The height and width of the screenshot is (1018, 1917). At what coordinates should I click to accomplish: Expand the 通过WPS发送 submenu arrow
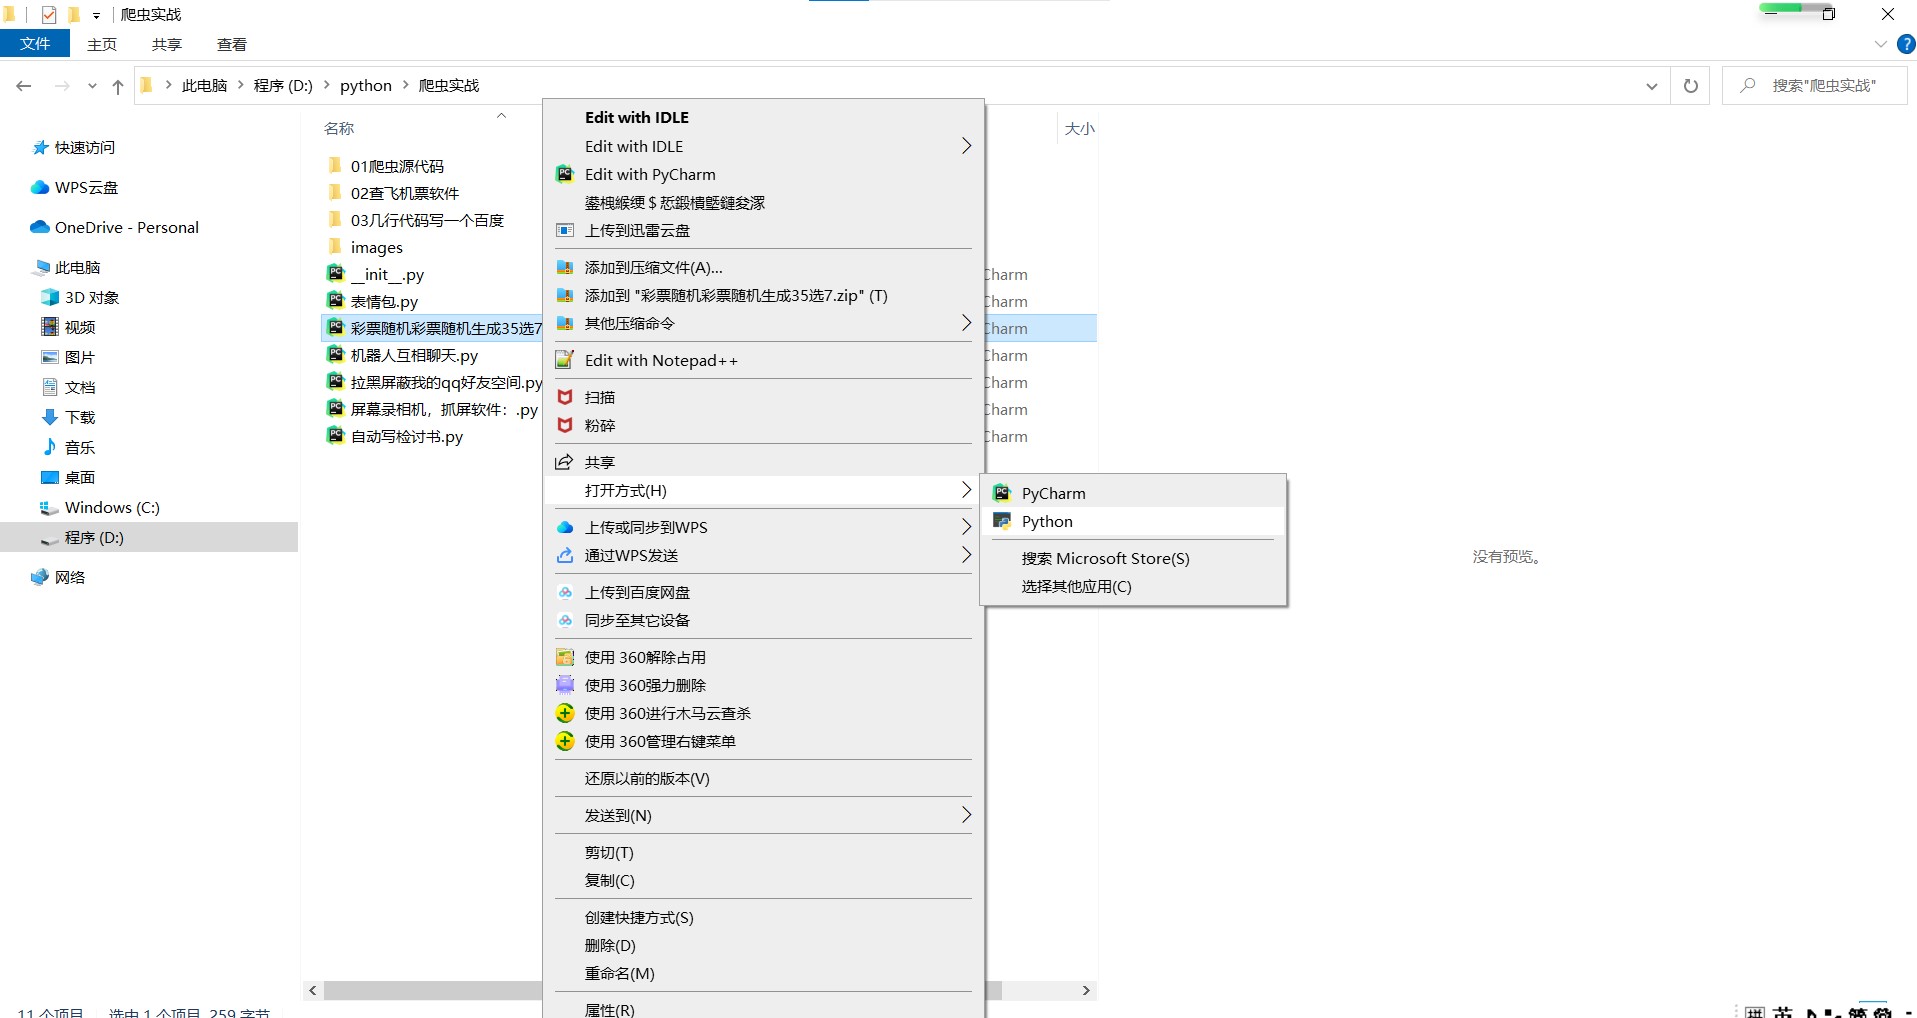tap(966, 555)
